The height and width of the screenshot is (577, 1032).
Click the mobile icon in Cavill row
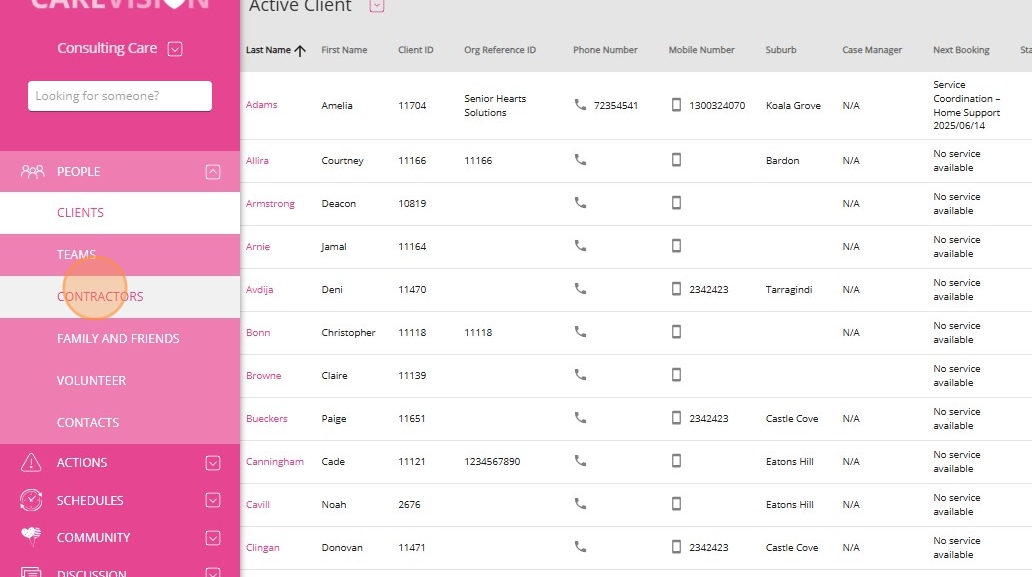tap(676, 503)
